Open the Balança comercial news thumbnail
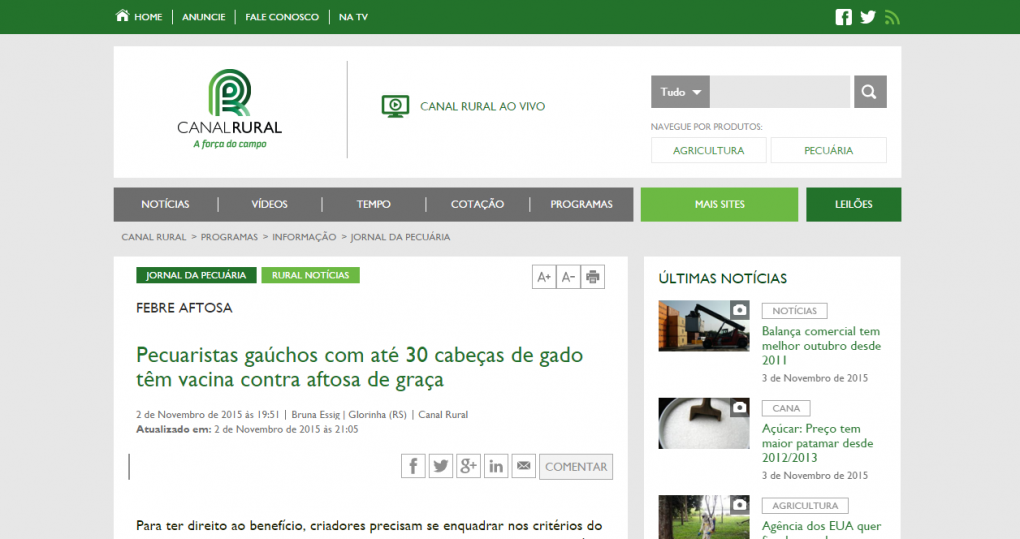The width and height of the screenshot is (1020, 539). pyautogui.click(x=704, y=326)
